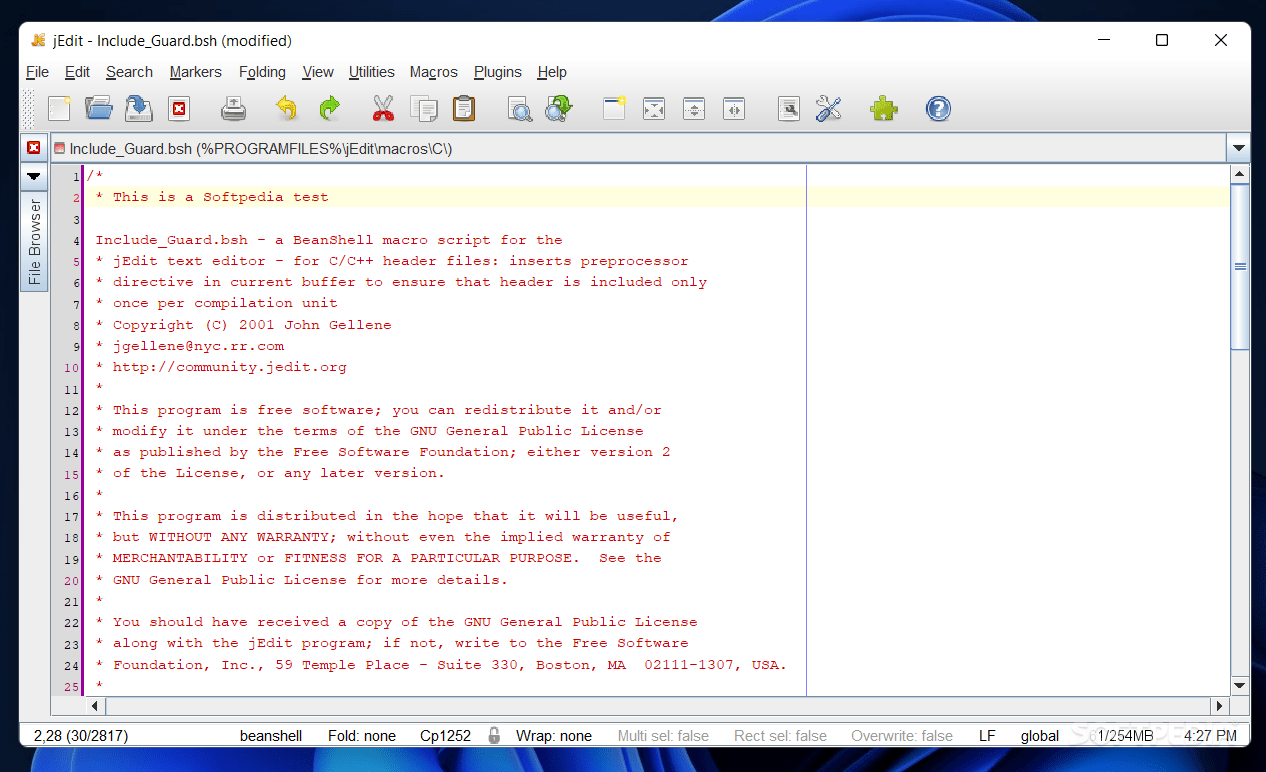Click the Print toolbar icon
This screenshot has width=1266, height=772.
pos(233,108)
